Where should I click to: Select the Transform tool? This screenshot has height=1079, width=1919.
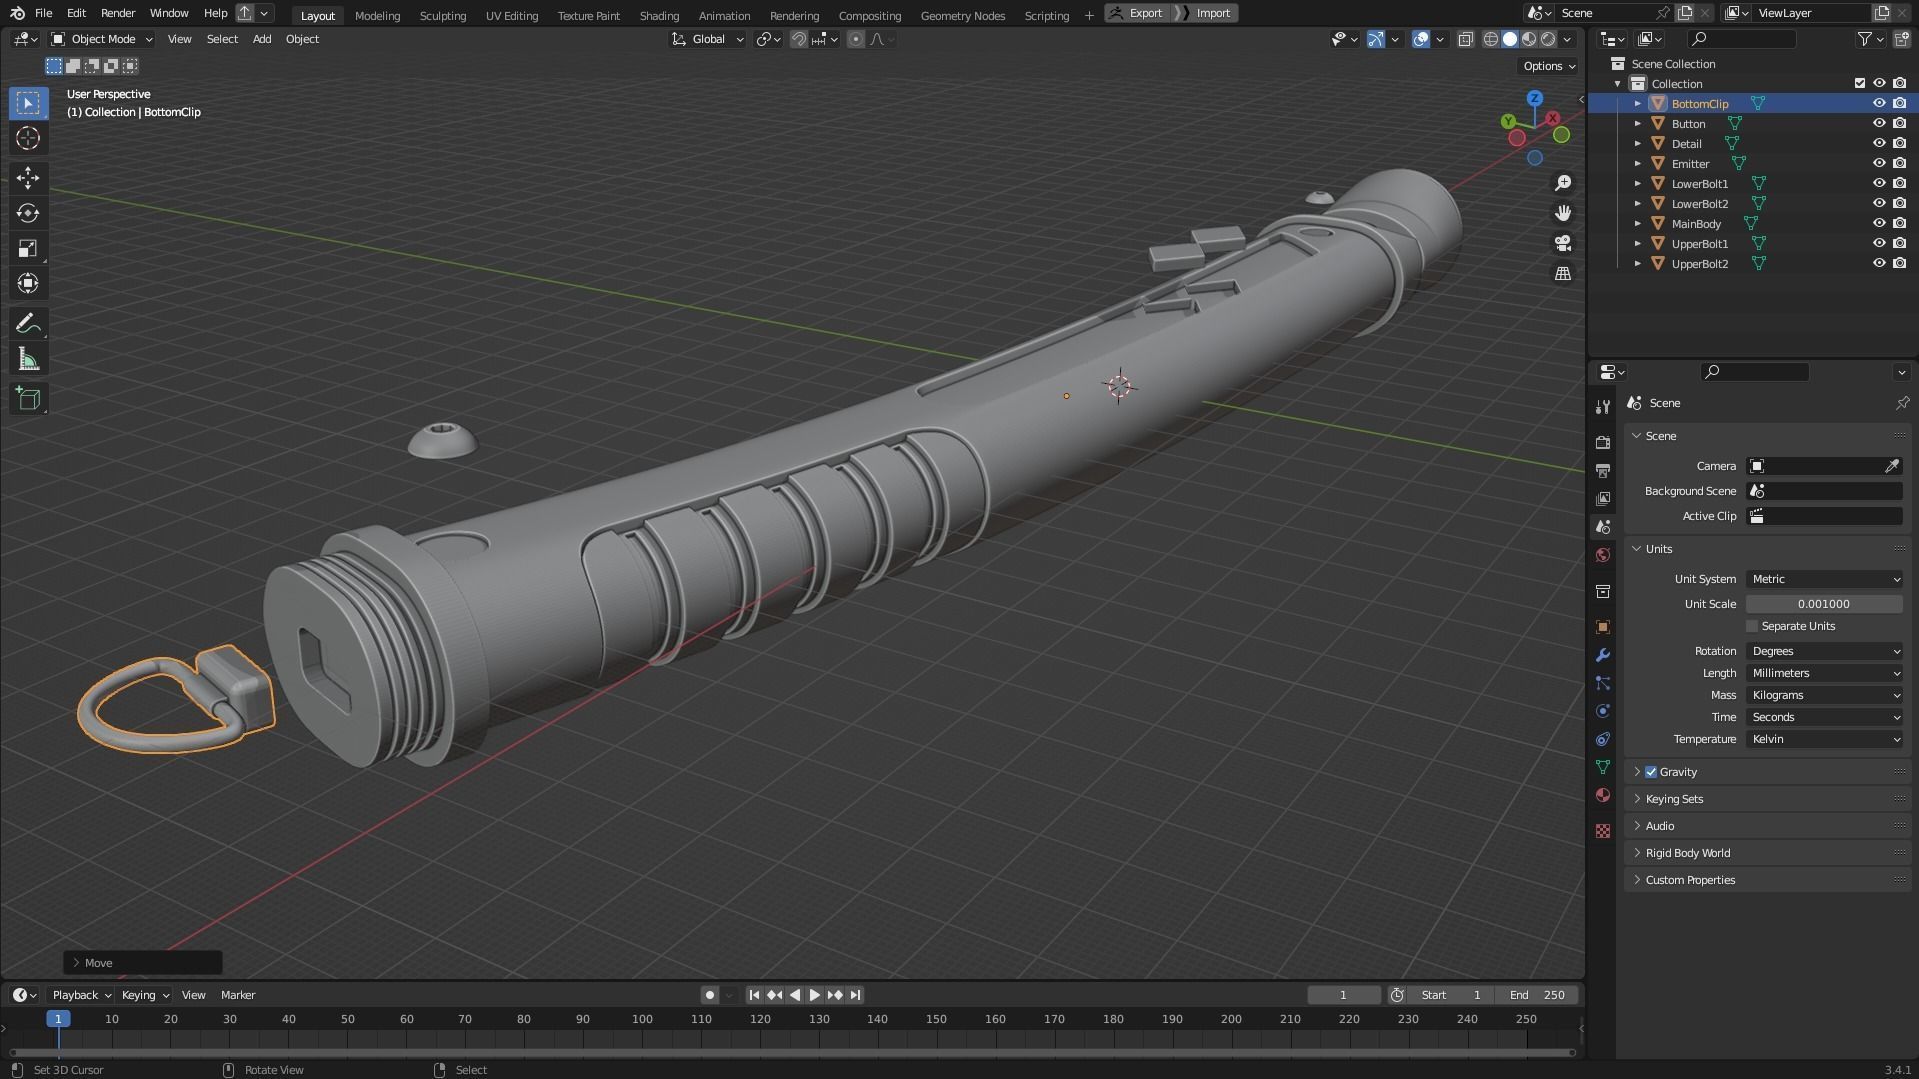tap(28, 283)
